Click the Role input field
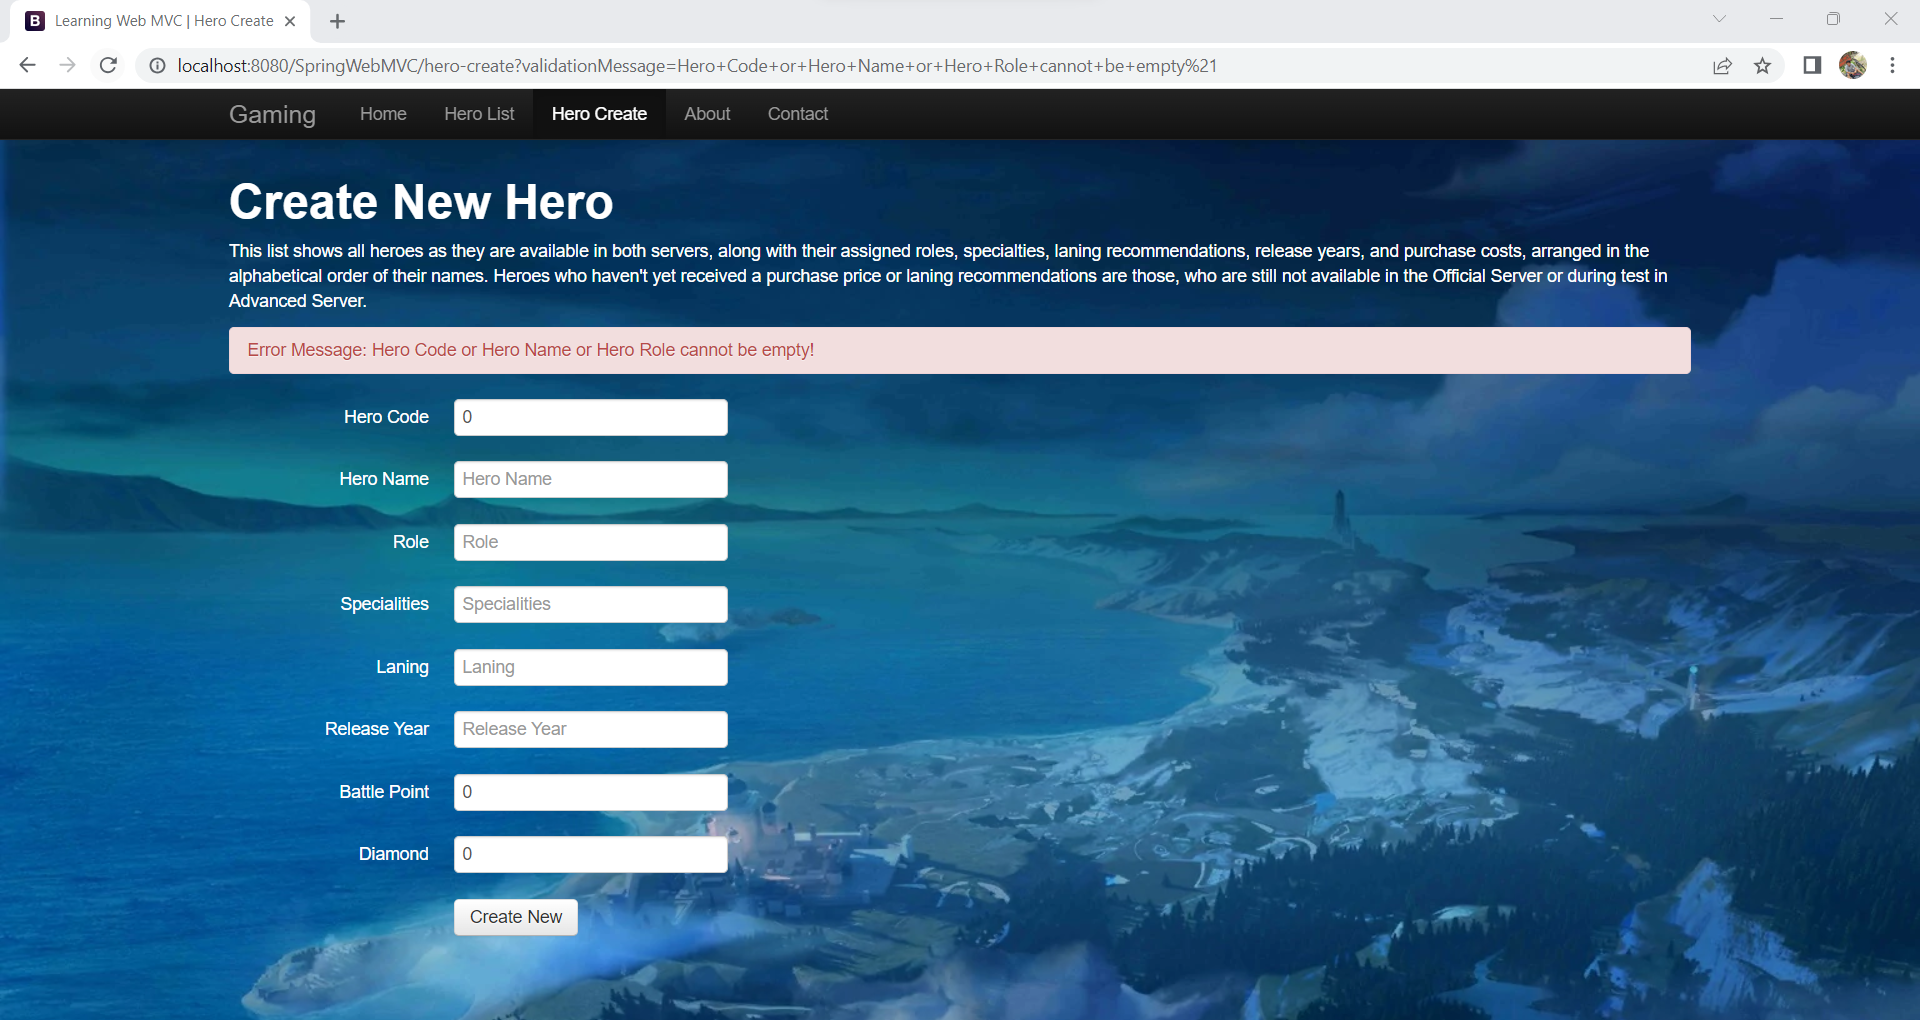The image size is (1920, 1020). [x=591, y=542]
